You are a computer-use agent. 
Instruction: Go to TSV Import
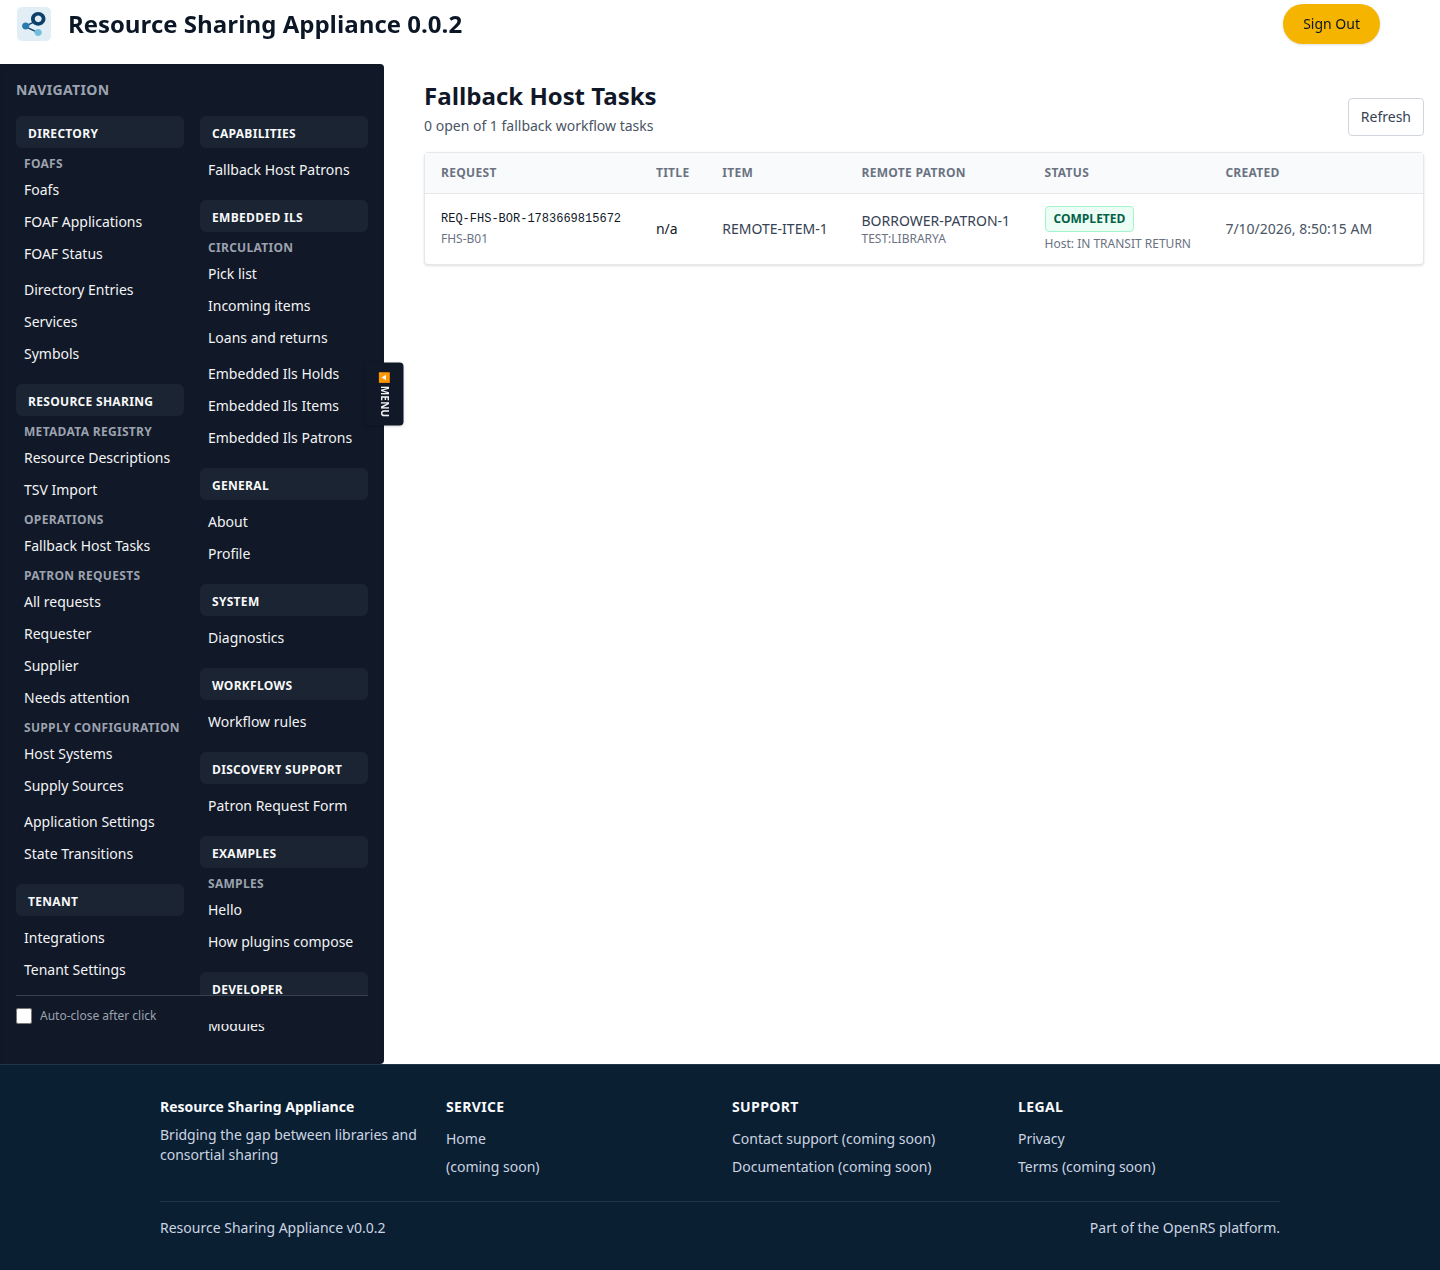[x=61, y=490]
